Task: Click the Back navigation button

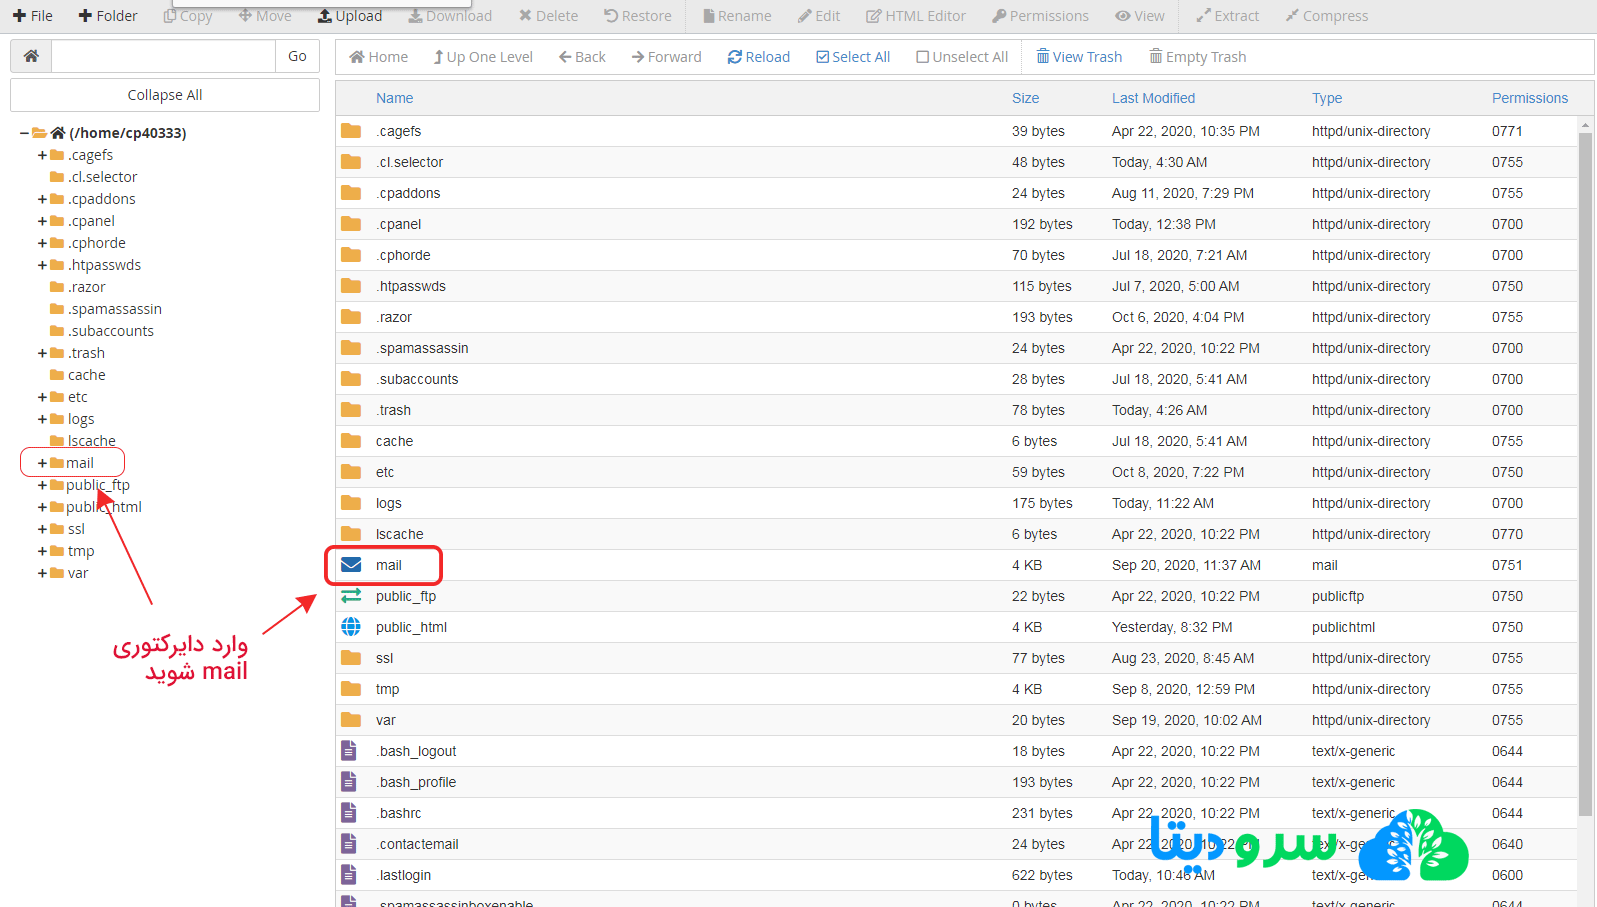Action: [x=582, y=57]
